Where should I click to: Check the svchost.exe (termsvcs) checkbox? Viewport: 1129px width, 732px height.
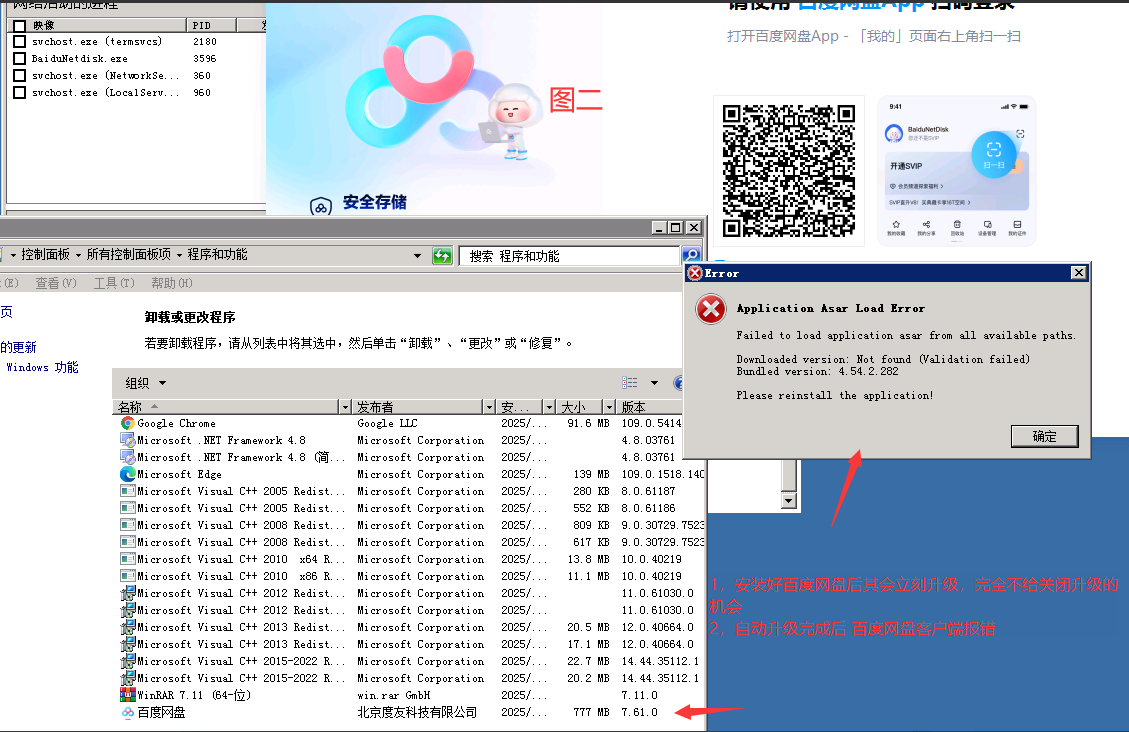[20, 41]
